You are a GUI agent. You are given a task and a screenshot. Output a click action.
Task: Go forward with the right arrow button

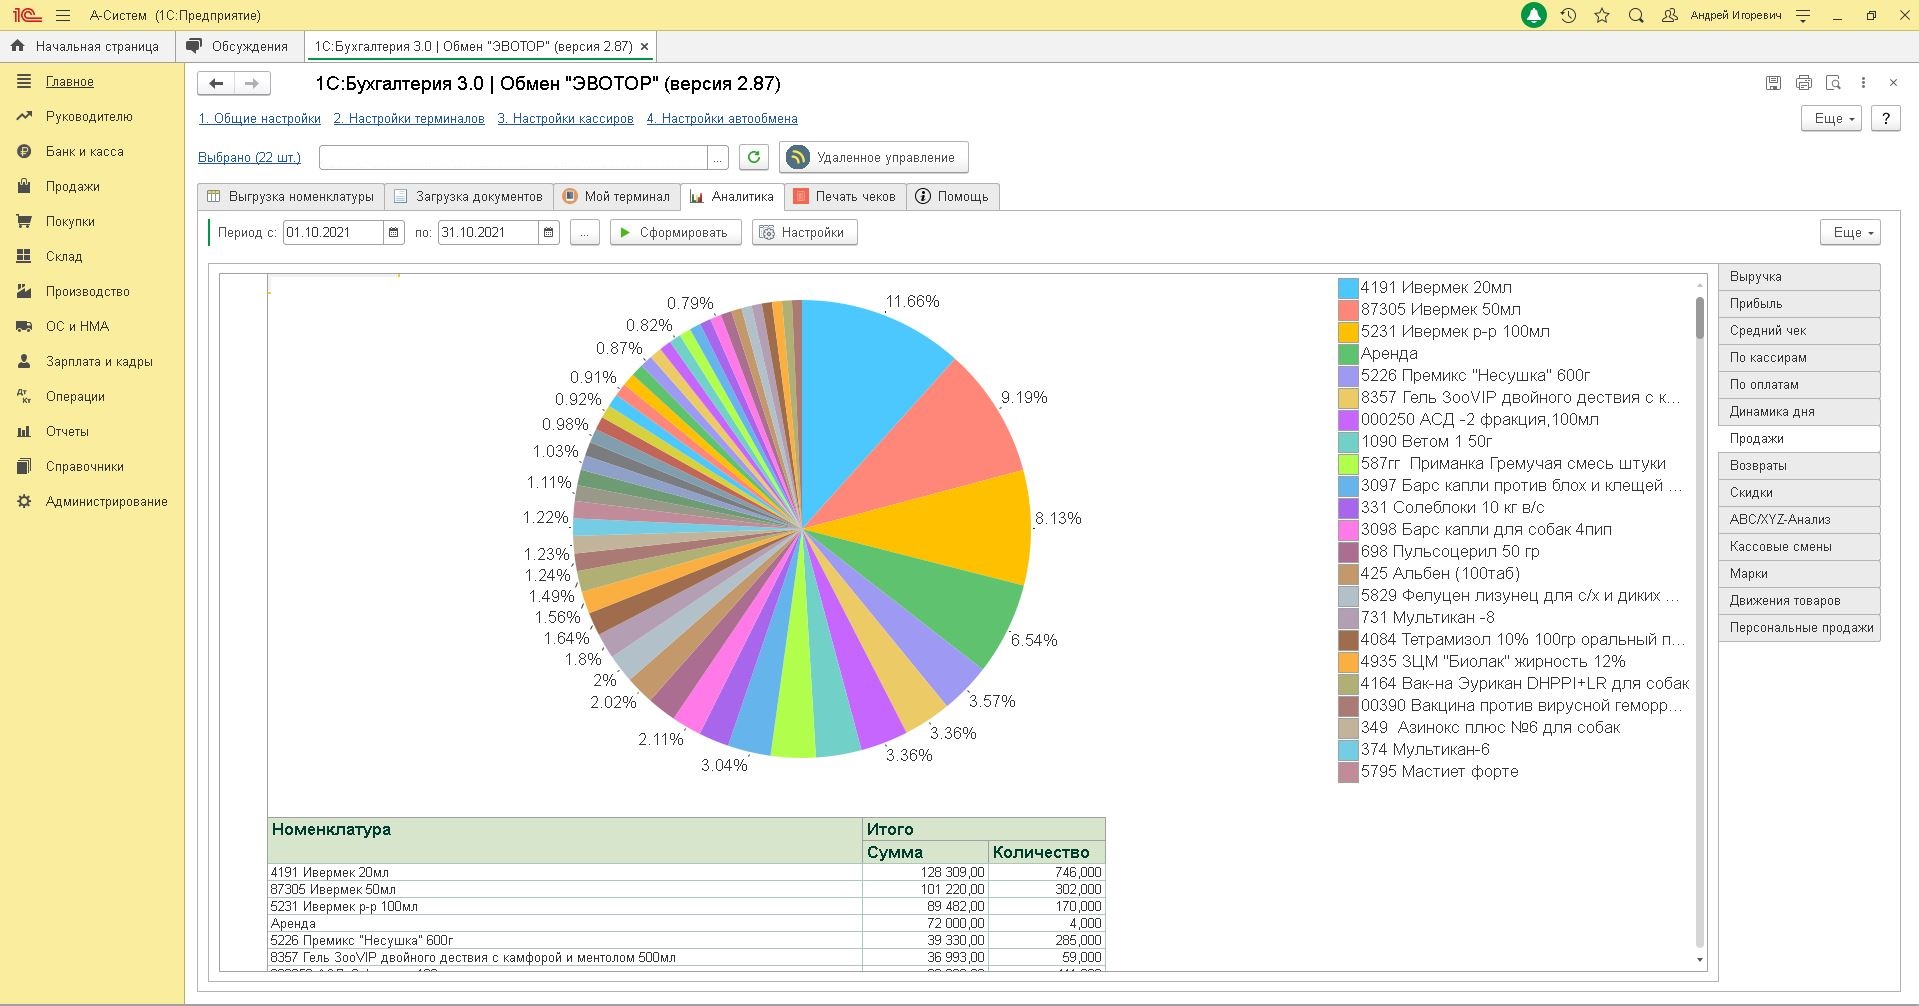(x=252, y=83)
